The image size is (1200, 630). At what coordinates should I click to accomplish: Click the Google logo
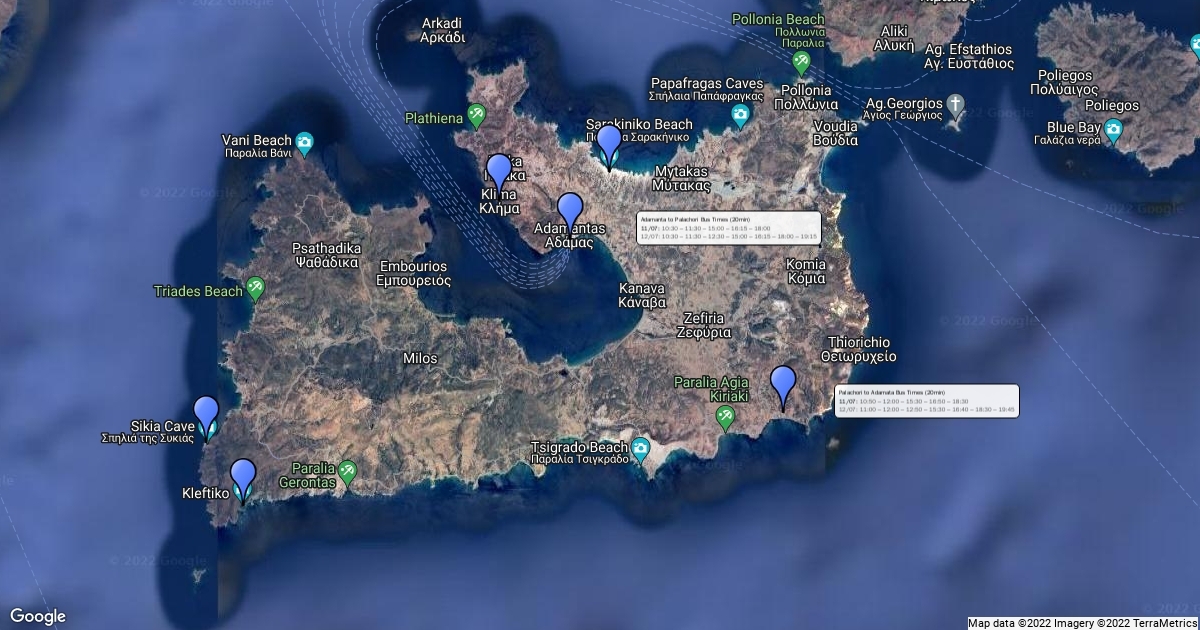pyautogui.click(x=38, y=616)
